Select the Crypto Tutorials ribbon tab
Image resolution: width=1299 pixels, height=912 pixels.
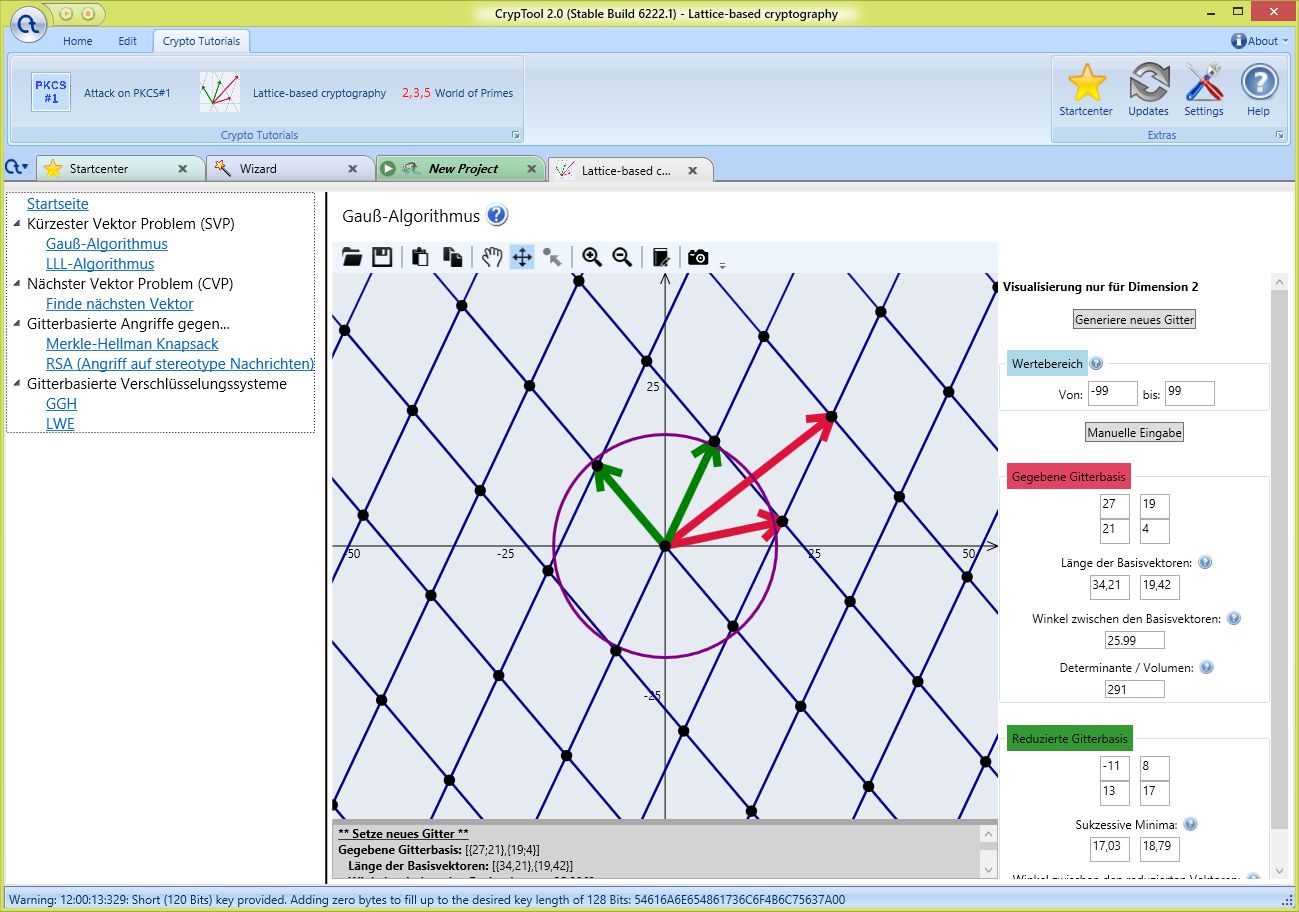pos(201,41)
